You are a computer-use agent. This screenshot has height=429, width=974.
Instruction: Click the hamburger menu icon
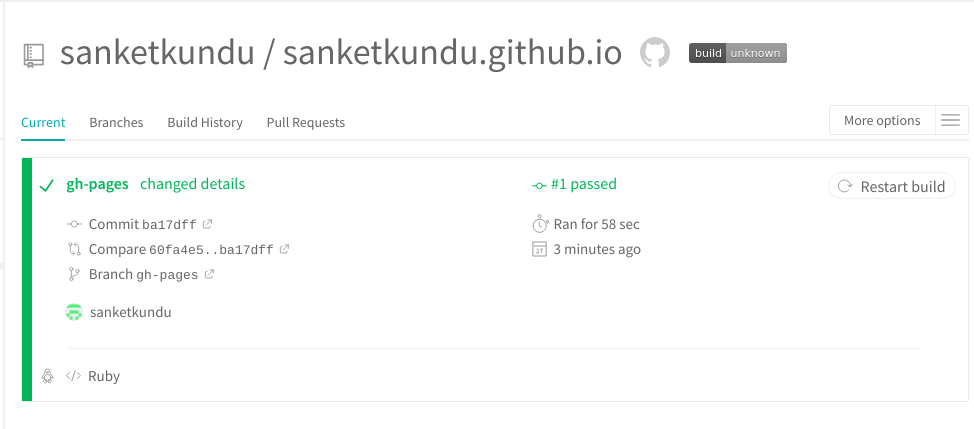(951, 121)
